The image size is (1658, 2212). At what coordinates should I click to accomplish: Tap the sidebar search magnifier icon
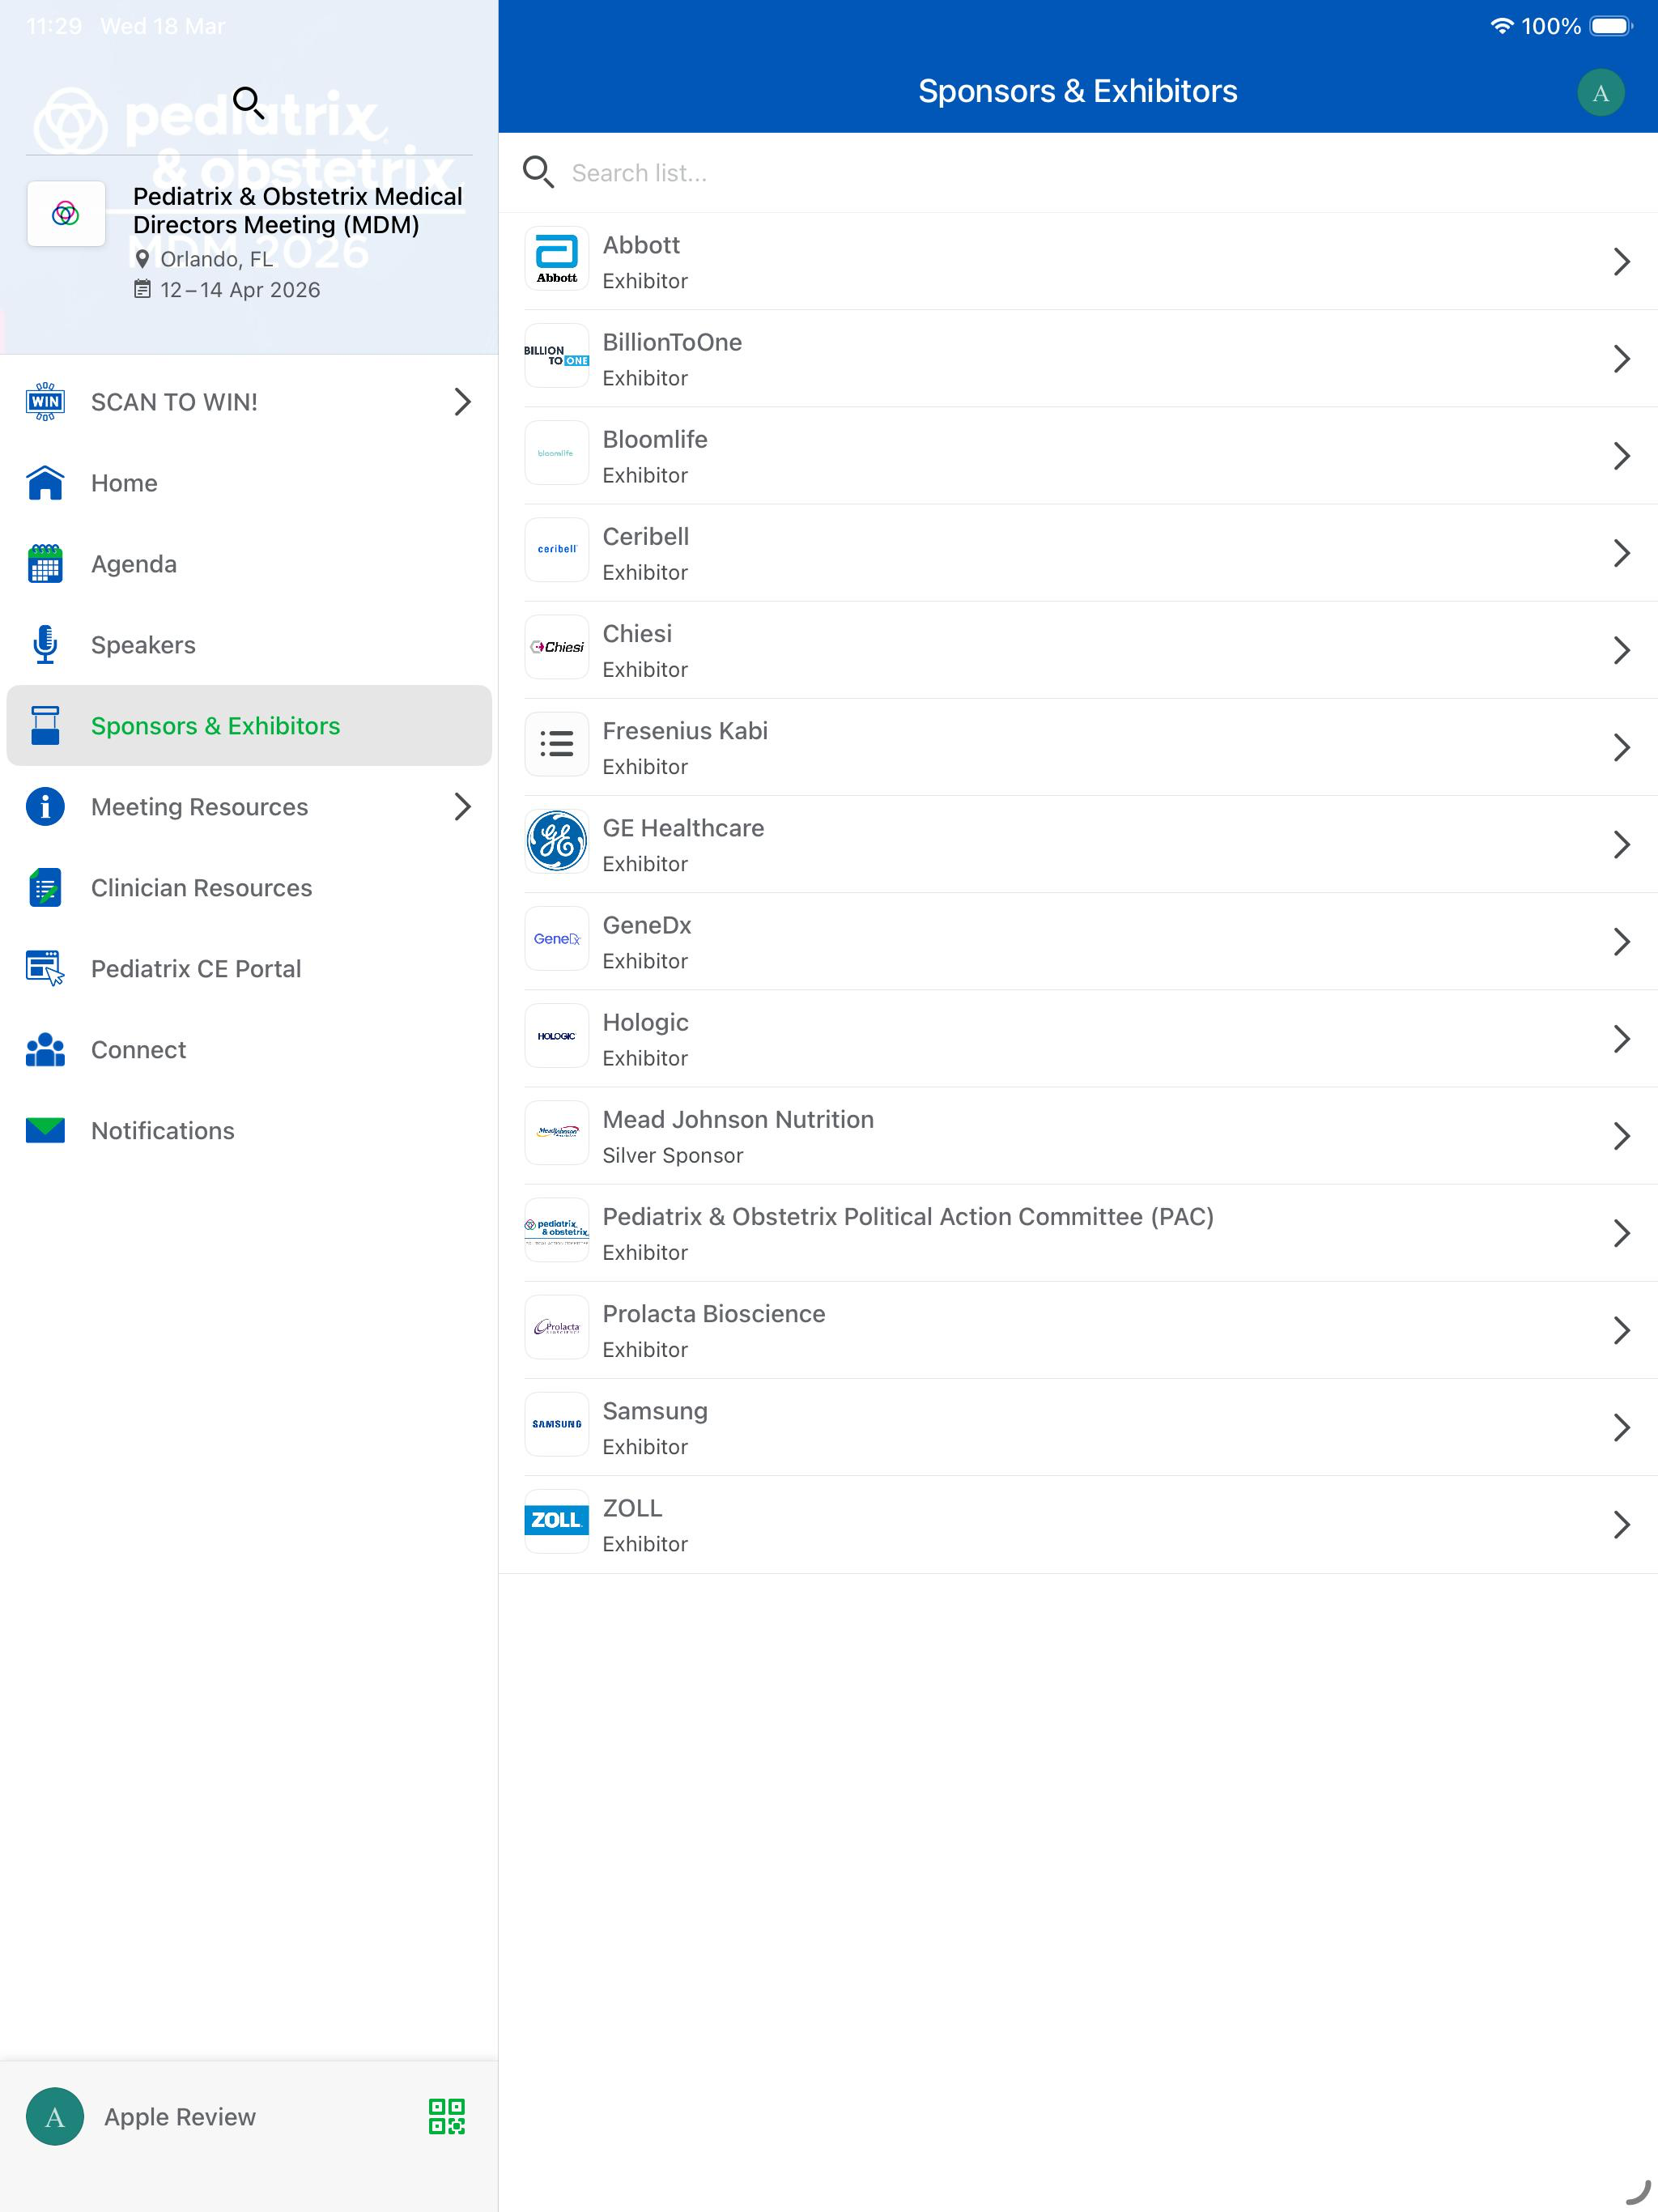tap(248, 102)
